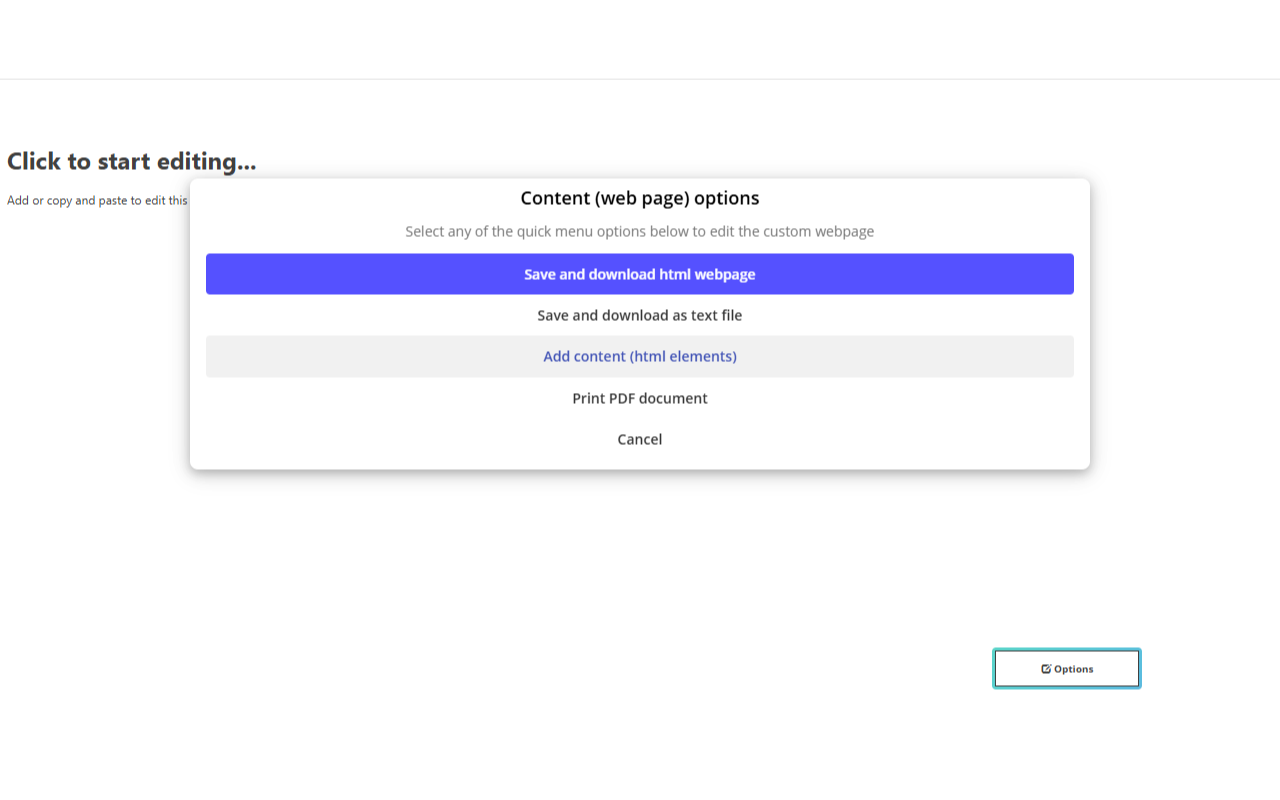Select Save and download as text file
This screenshot has width=1280, height=800.
[x=640, y=315]
